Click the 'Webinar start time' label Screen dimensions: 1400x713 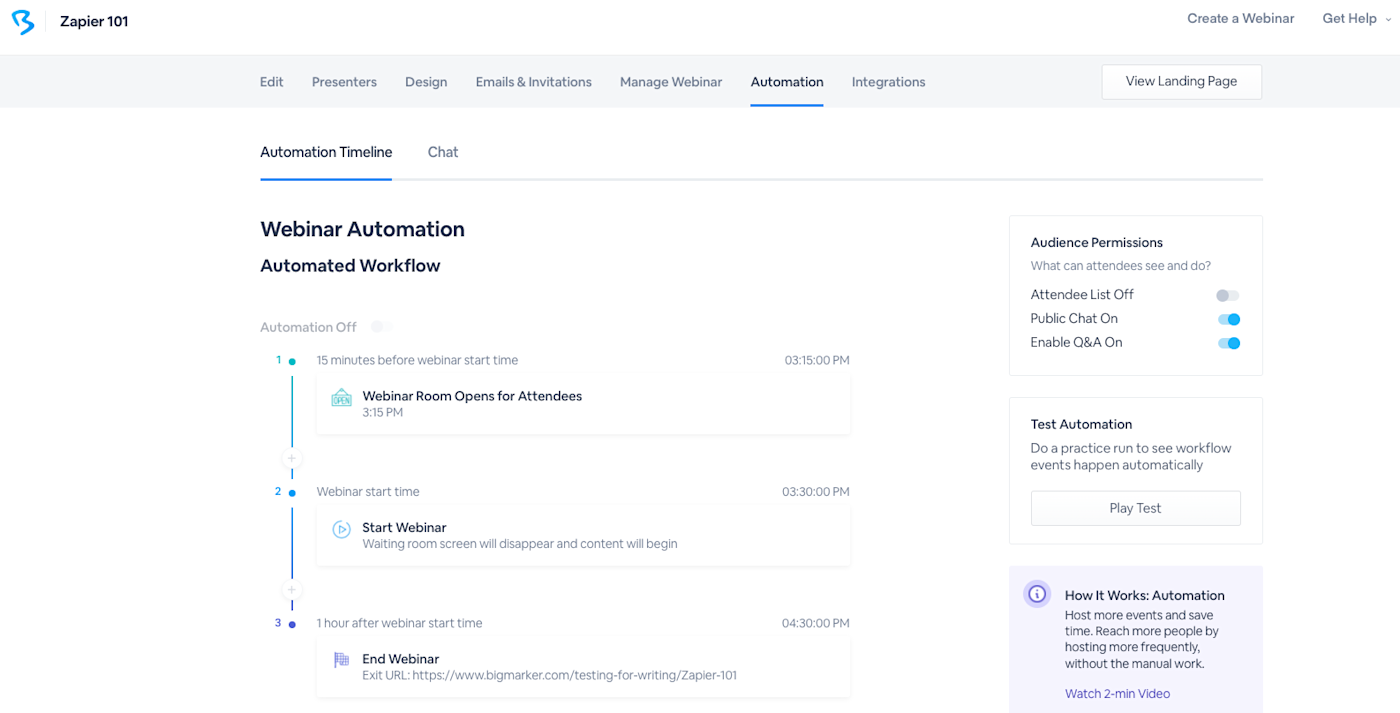coord(368,492)
